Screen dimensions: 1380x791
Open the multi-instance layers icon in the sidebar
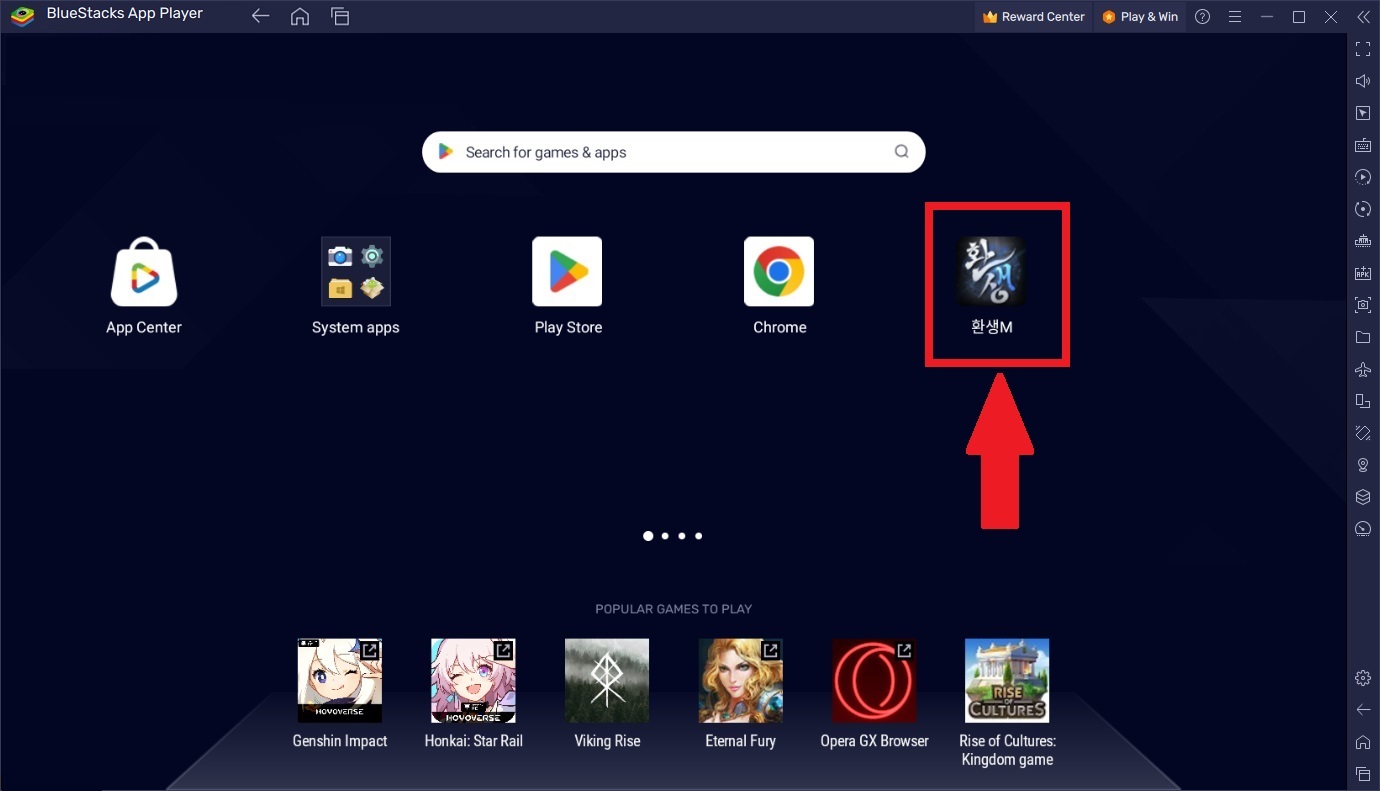point(1363,497)
